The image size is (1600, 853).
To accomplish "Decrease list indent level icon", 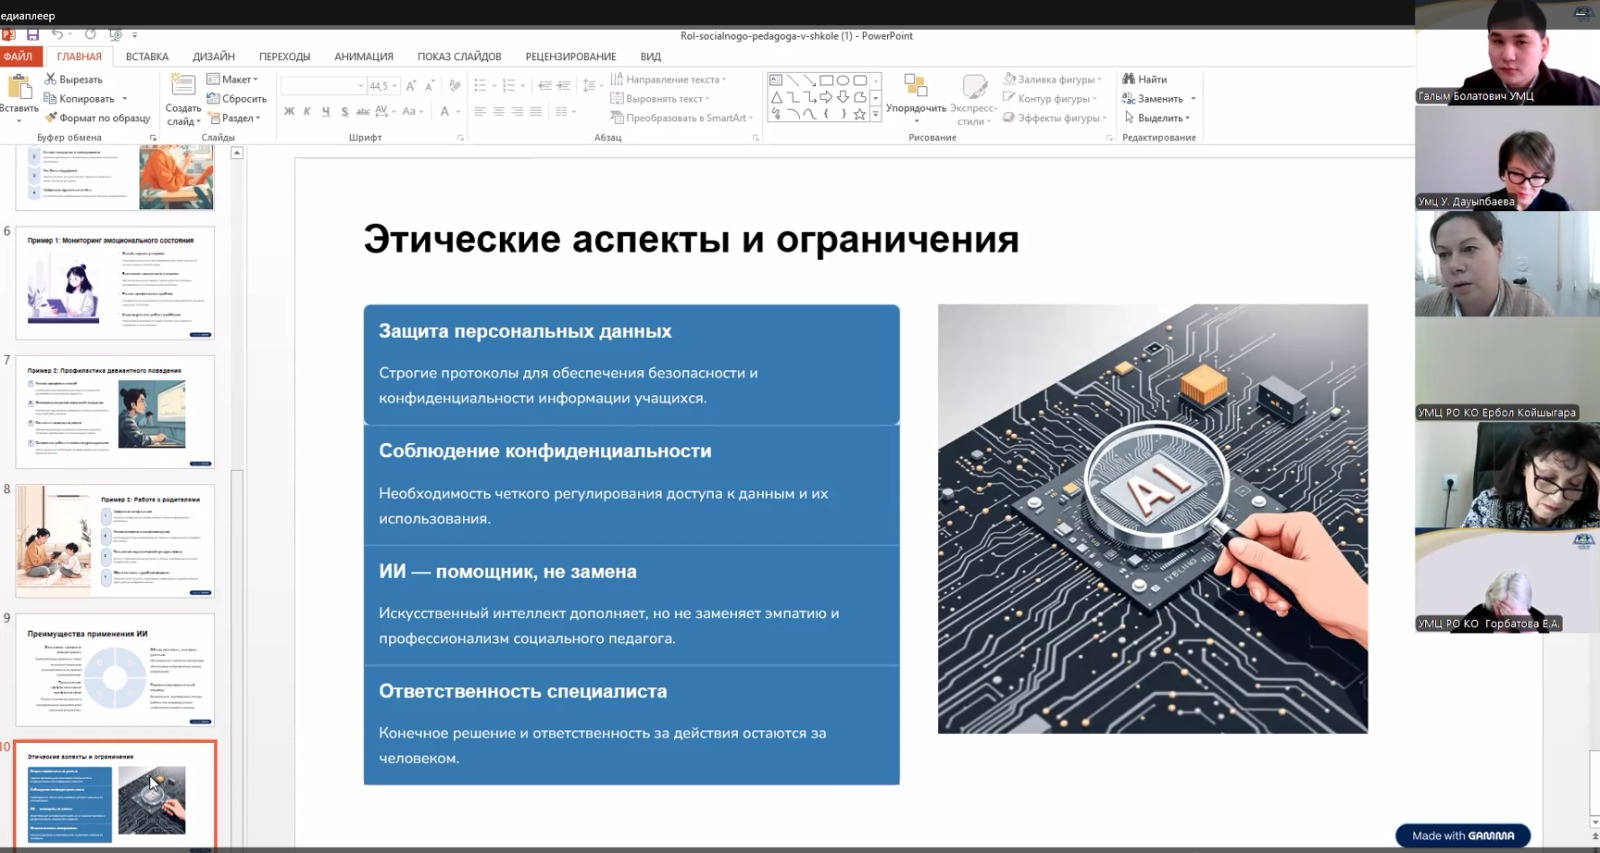I will [545, 86].
